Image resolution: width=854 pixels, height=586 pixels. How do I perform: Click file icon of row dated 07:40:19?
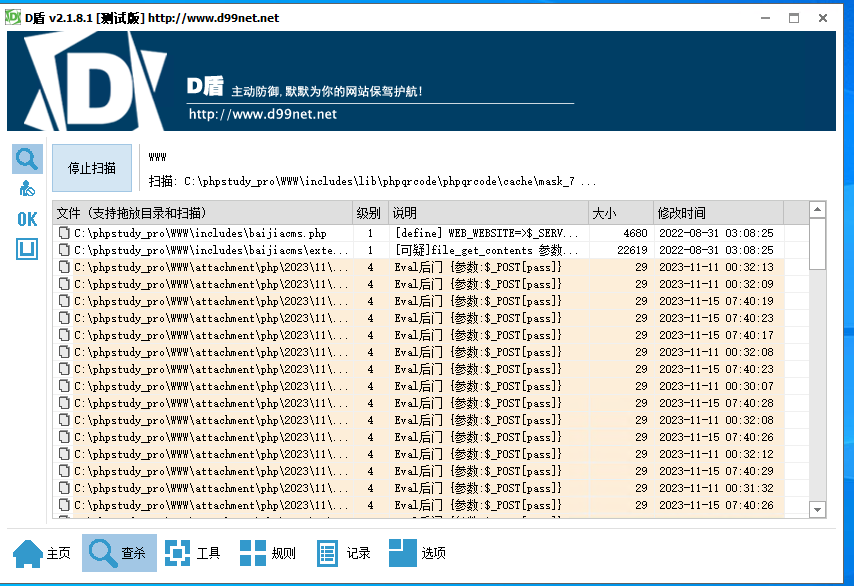click(64, 301)
